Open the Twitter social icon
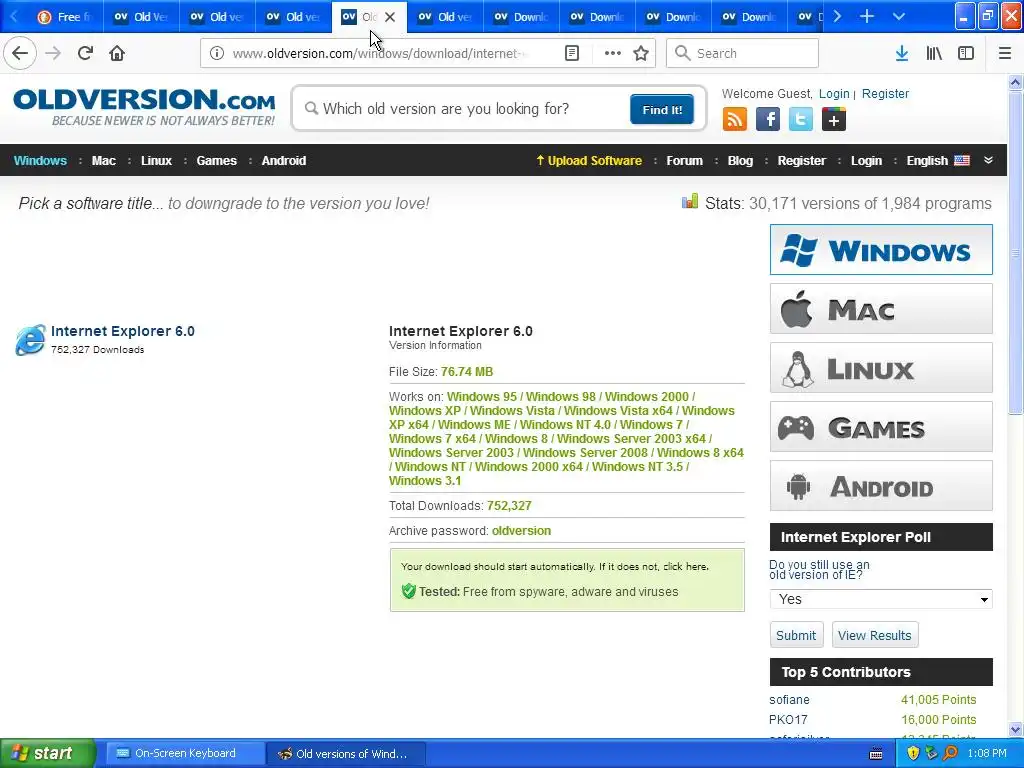 (801, 120)
